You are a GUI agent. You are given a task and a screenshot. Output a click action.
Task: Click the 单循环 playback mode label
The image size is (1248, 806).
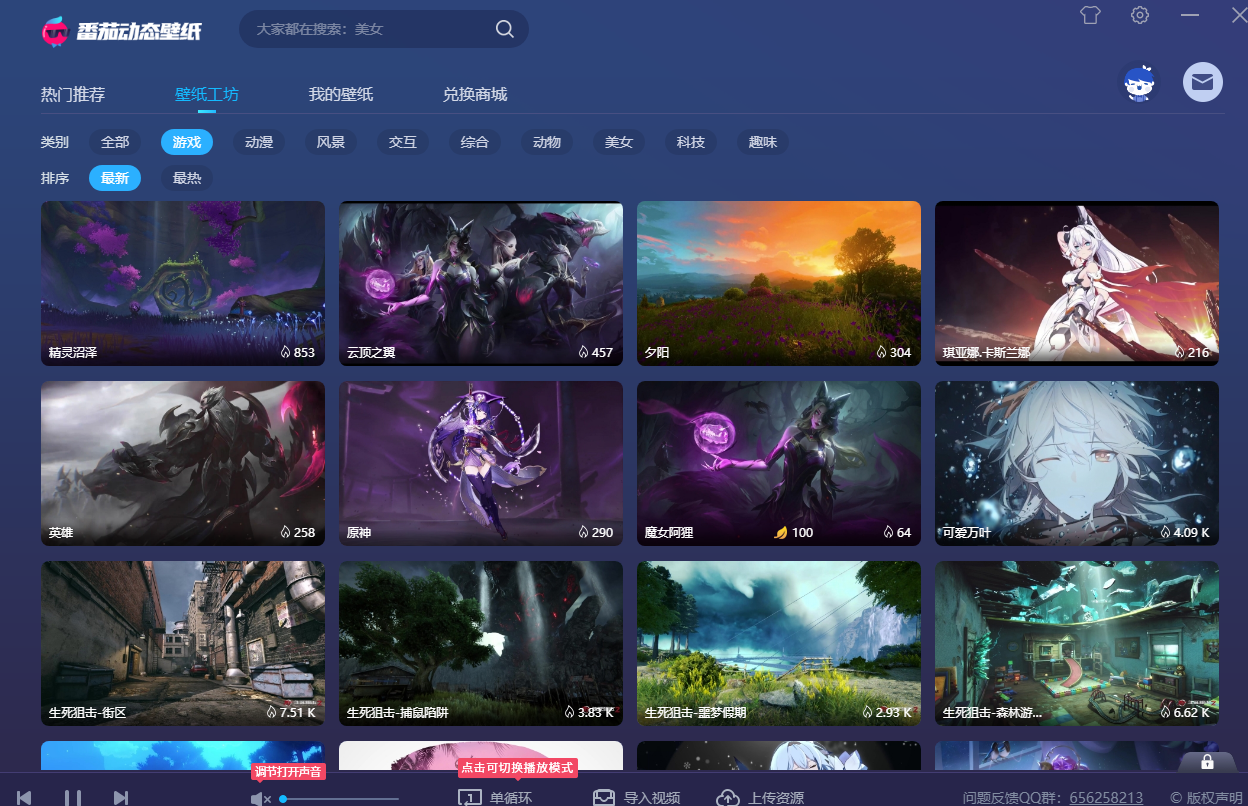pyautogui.click(x=511, y=798)
